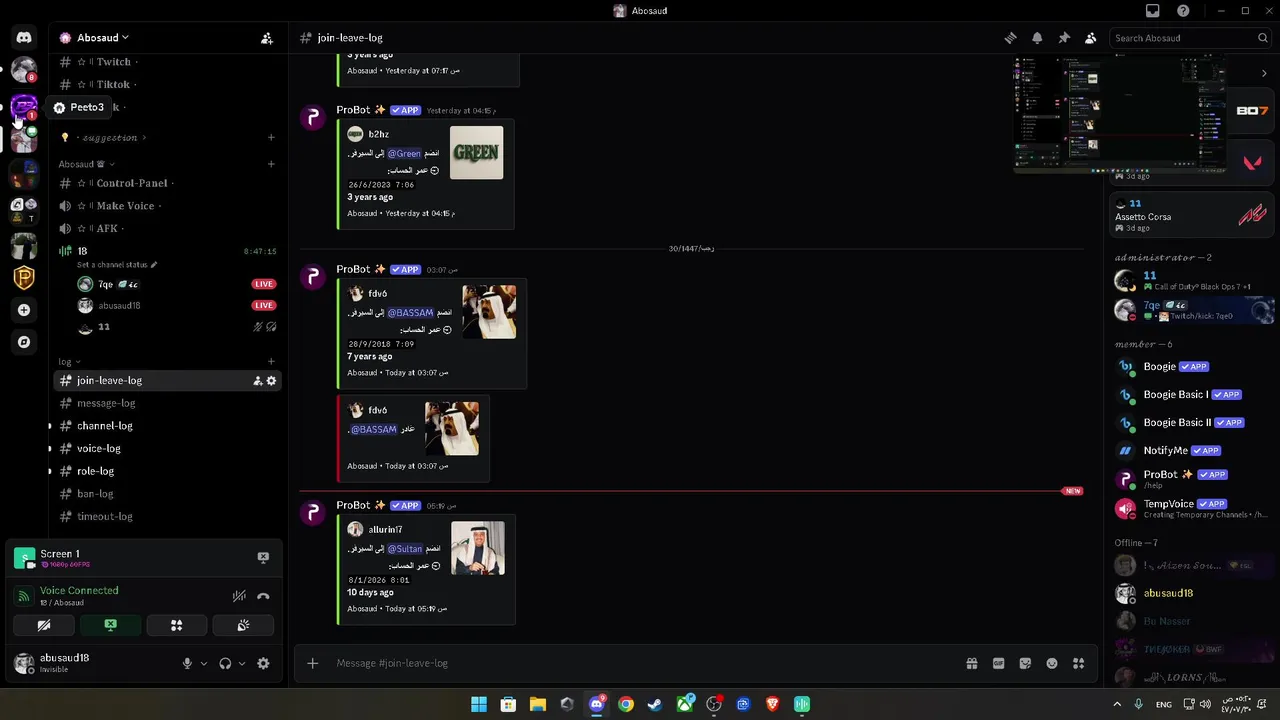Open the voice-log channel
Image resolution: width=1280 pixels, height=720 pixels.
168,449
